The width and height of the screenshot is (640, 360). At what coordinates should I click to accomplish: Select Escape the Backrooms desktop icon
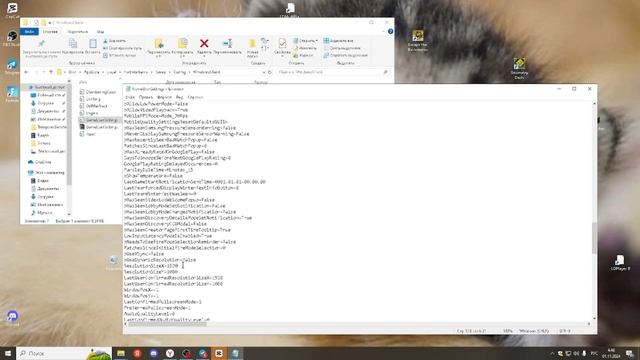(x=418, y=40)
